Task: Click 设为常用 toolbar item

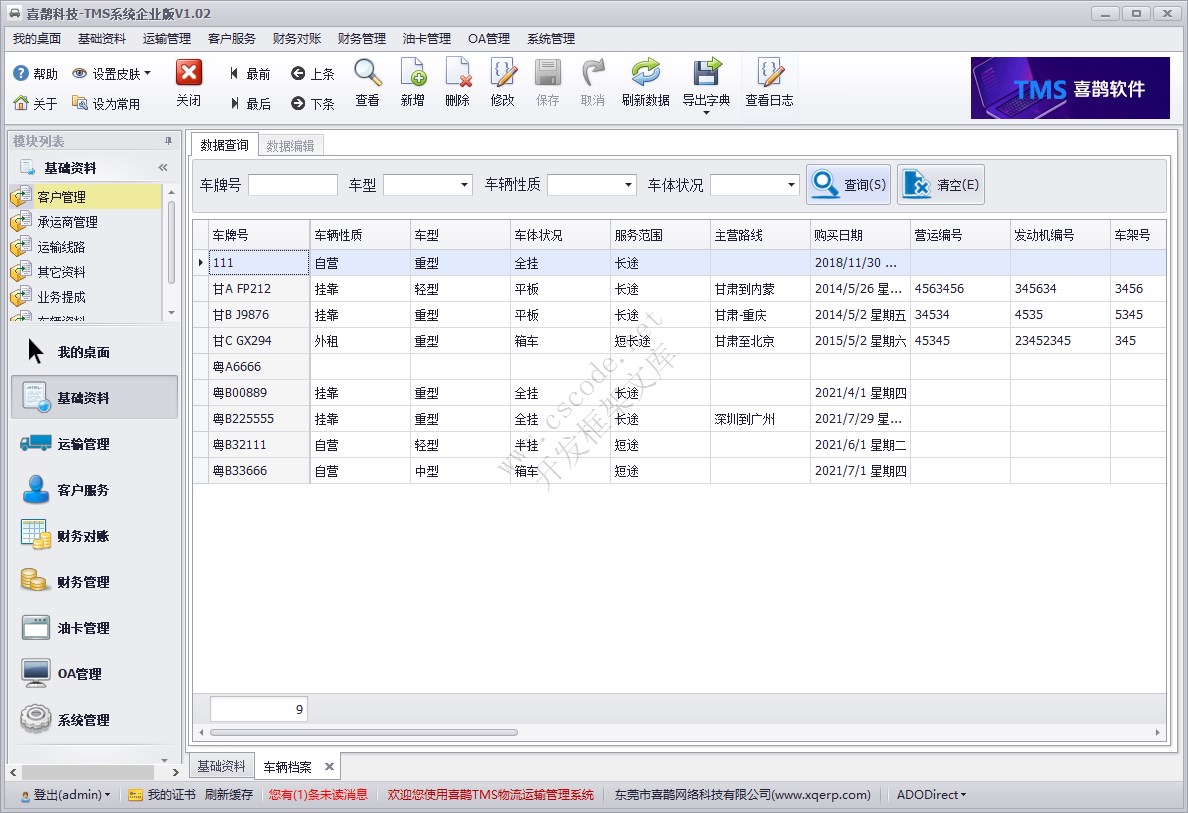Action: pyautogui.click(x=105, y=103)
